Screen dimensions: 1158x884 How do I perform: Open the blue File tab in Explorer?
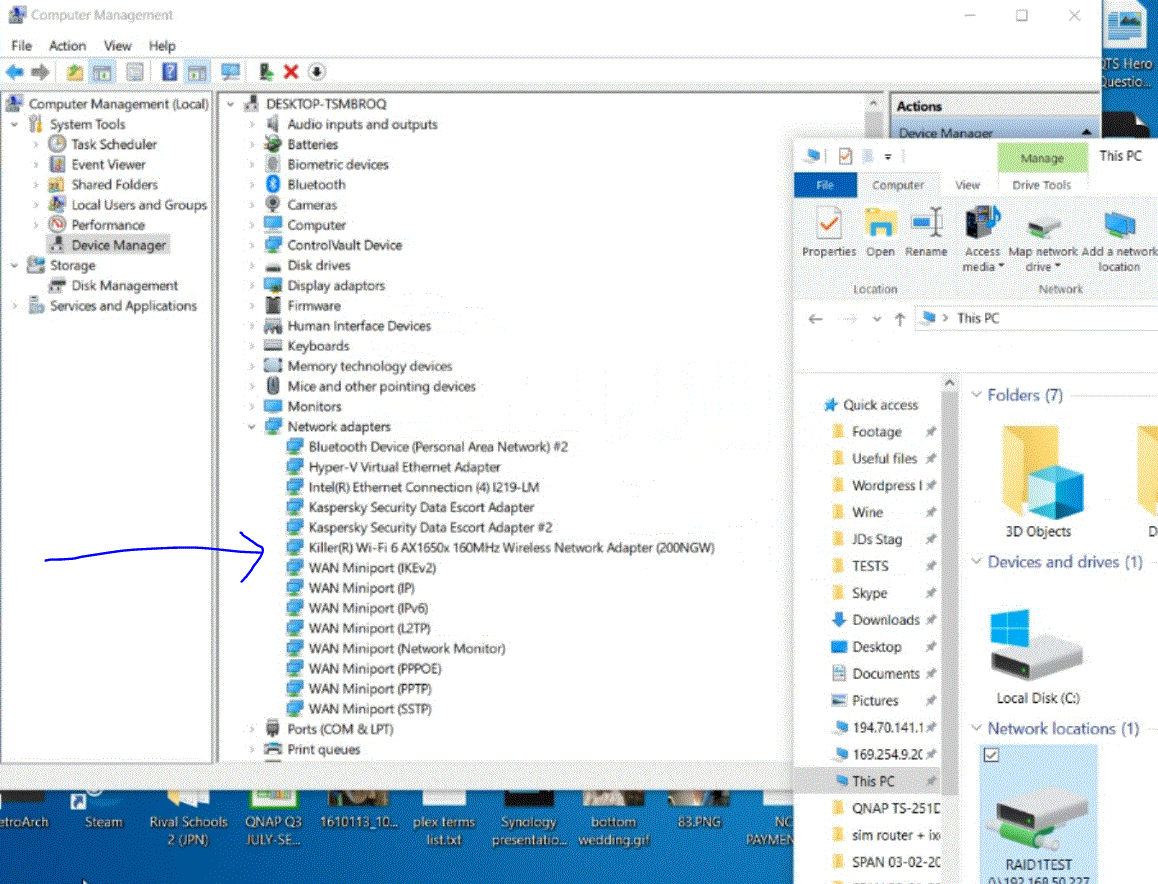click(825, 185)
